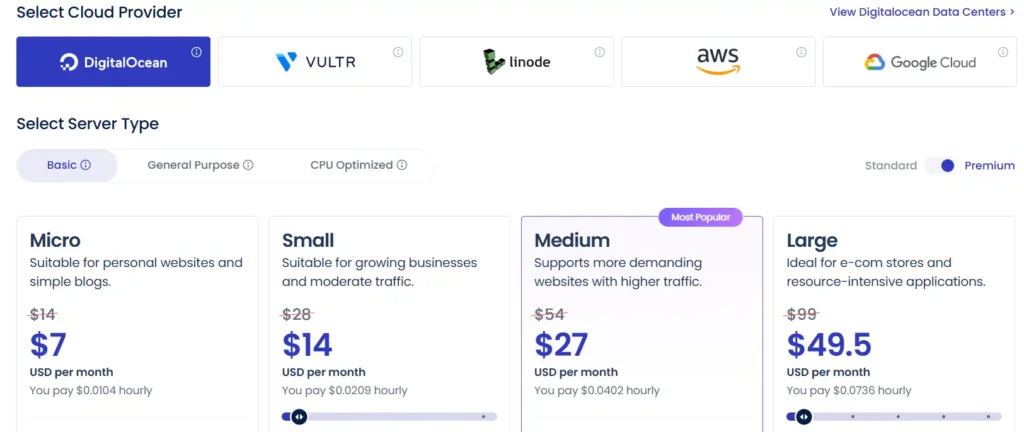The width and height of the screenshot is (1024, 432).
Task: Click the $27 Medium price
Action: 561,345
